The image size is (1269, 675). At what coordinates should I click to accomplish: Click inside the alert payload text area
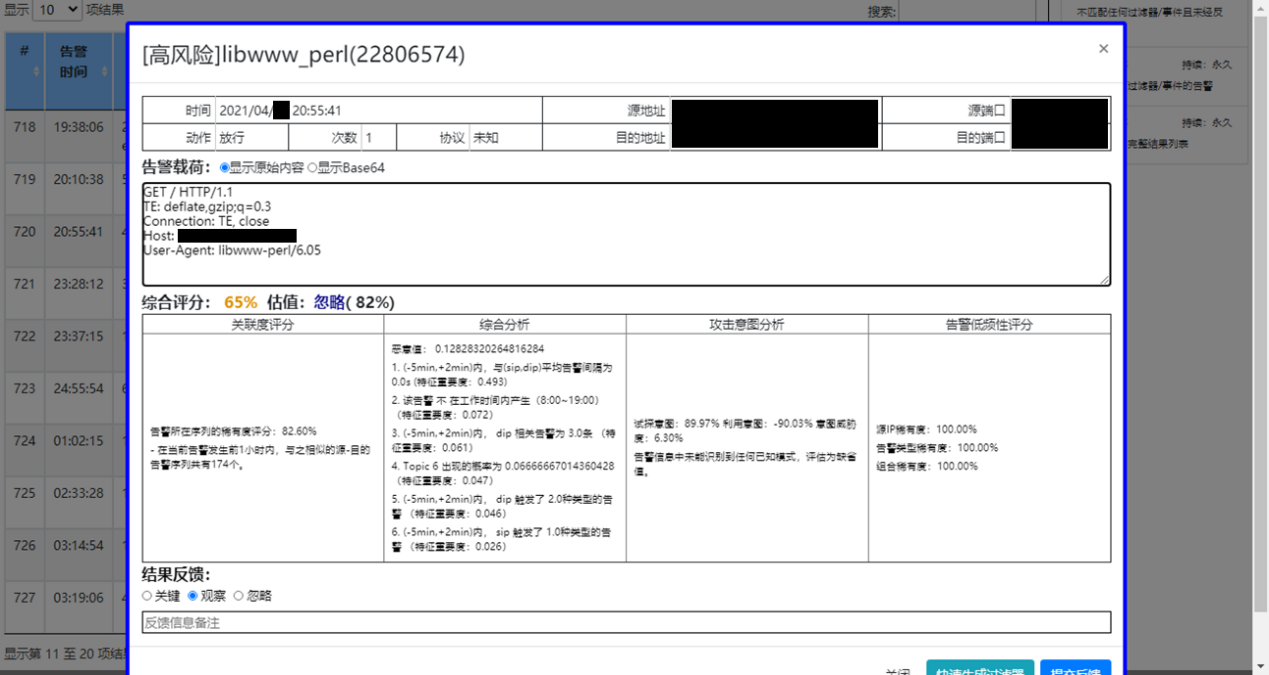coord(626,234)
